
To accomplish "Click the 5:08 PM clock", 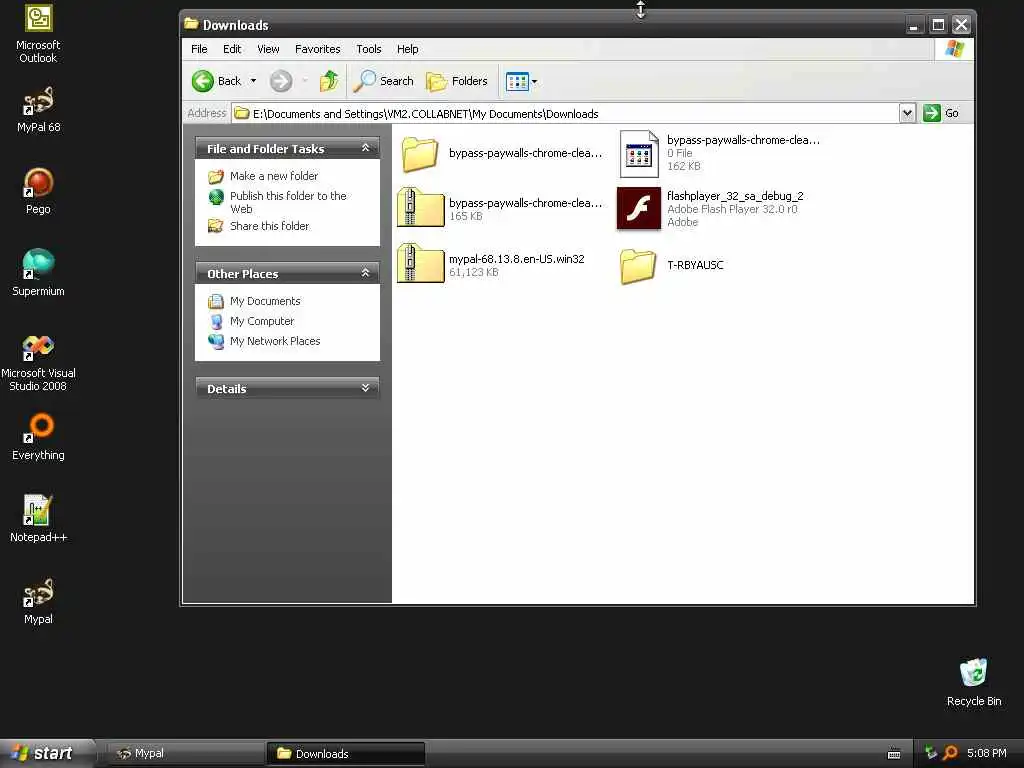I will (x=986, y=753).
